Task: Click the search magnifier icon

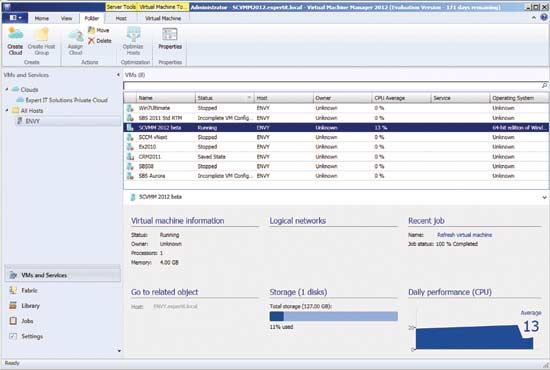Action: [544, 85]
